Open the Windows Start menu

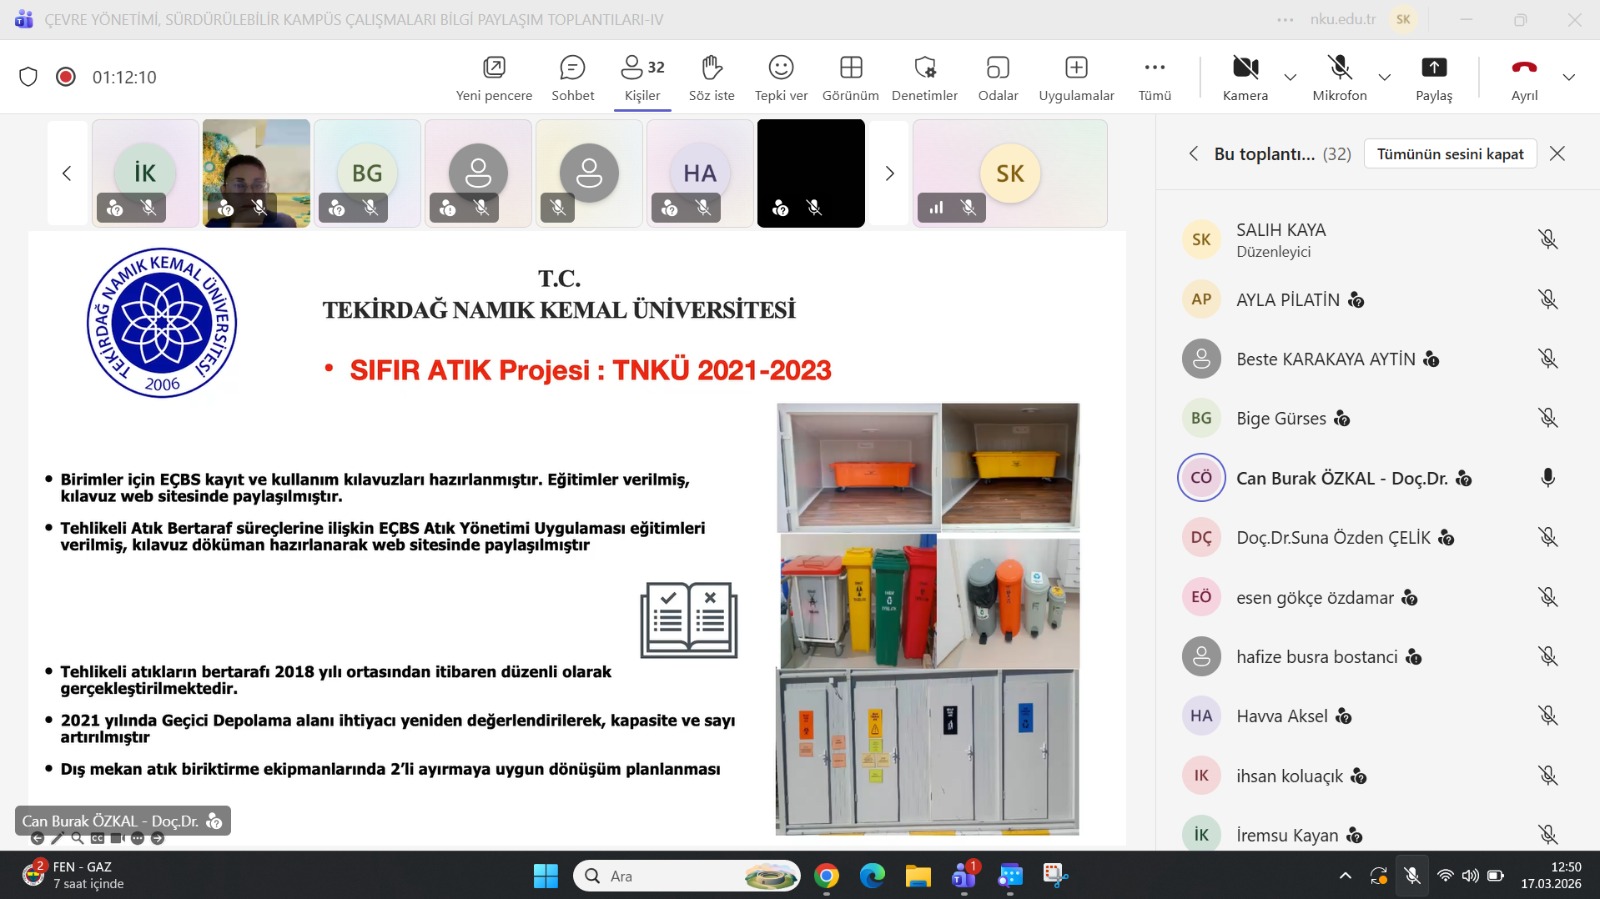click(x=546, y=876)
